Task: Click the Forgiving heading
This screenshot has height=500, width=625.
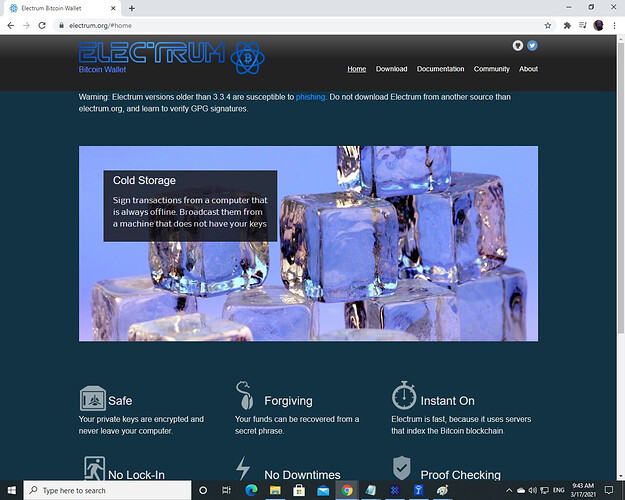Action: pos(288,401)
